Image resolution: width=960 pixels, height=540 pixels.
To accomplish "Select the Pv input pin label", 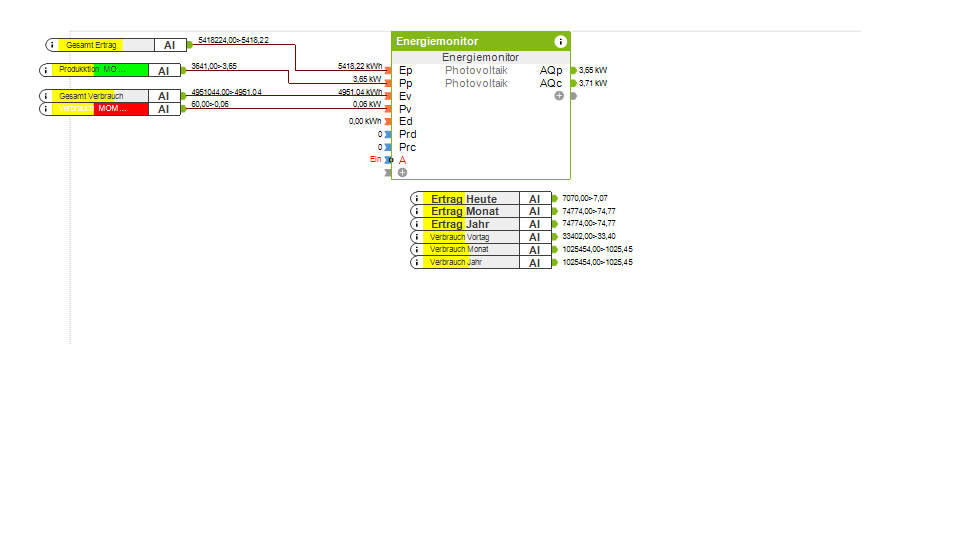I will click(405, 109).
